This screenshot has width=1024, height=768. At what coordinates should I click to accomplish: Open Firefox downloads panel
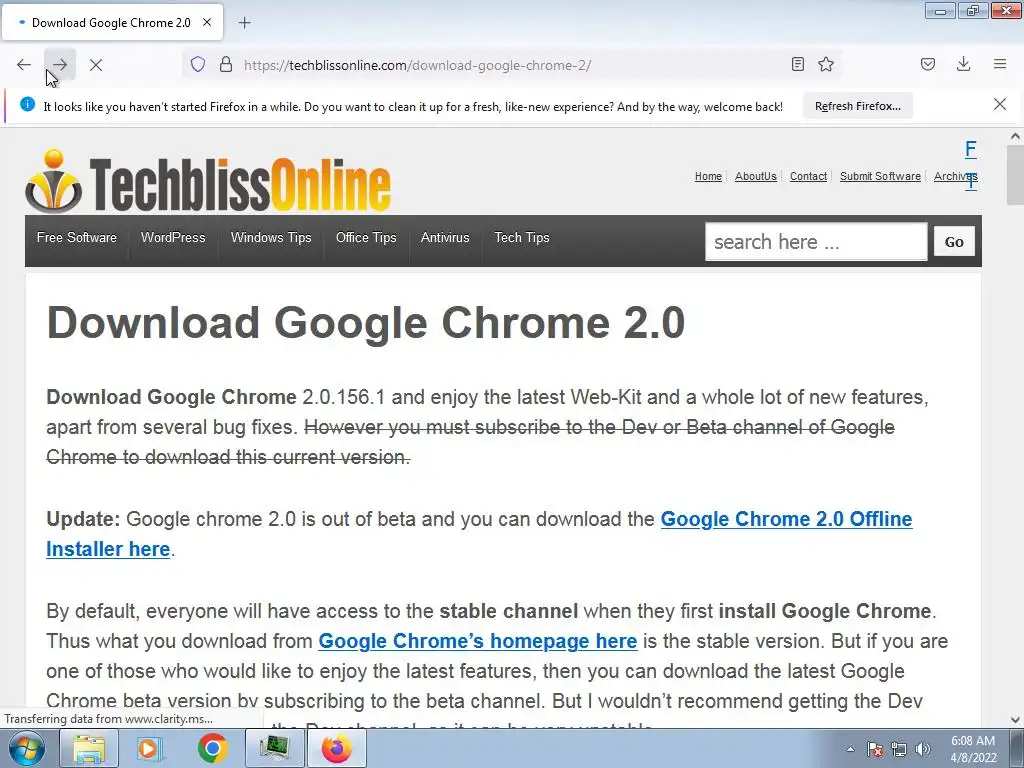tap(963, 65)
